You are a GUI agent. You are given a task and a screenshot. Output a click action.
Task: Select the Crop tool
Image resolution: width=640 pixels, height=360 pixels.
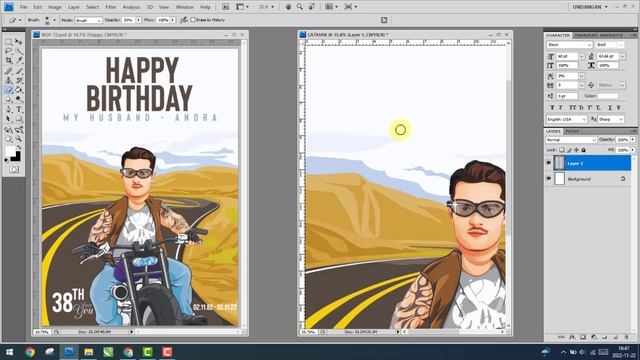tap(9, 61)
